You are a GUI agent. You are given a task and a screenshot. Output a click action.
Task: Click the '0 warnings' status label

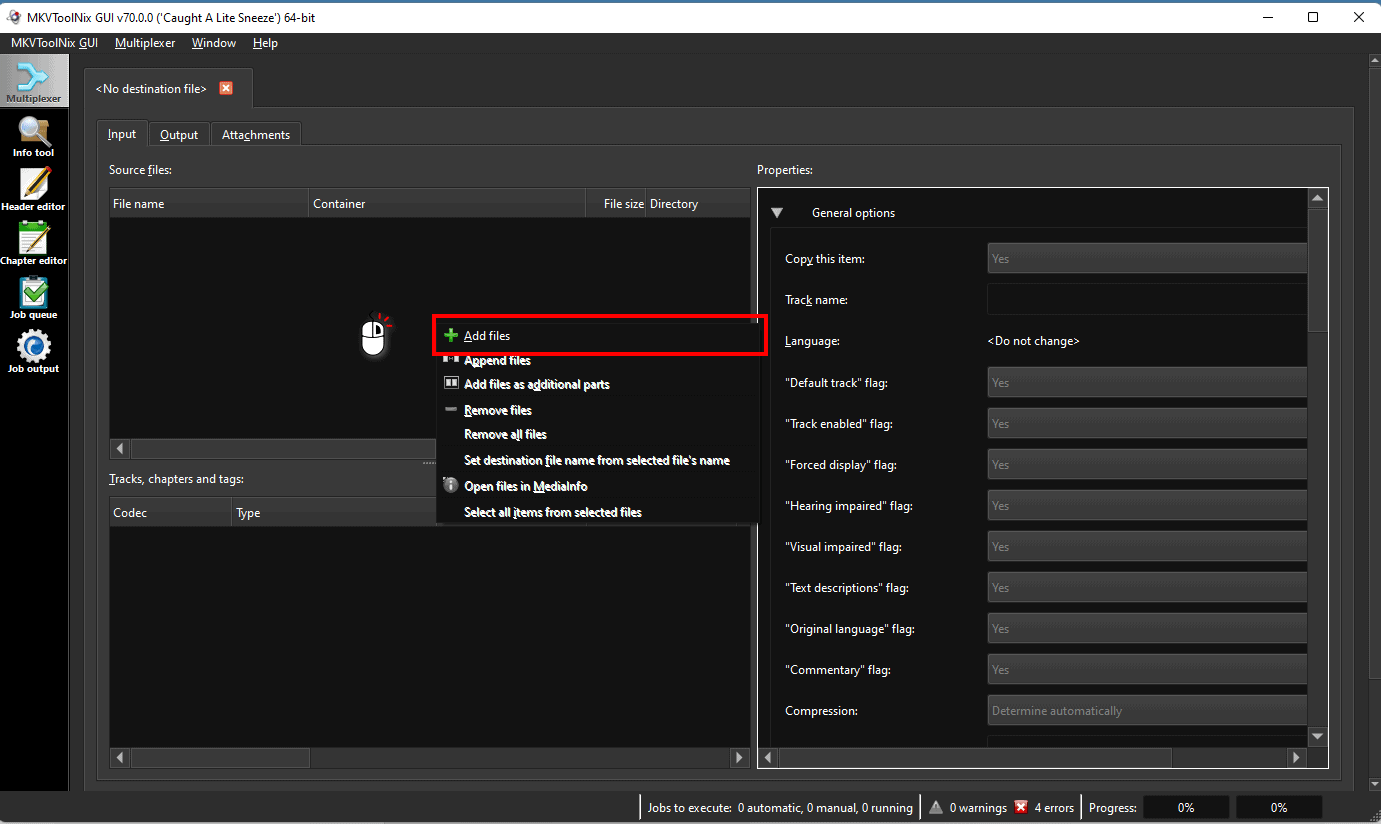coord(976,807)
